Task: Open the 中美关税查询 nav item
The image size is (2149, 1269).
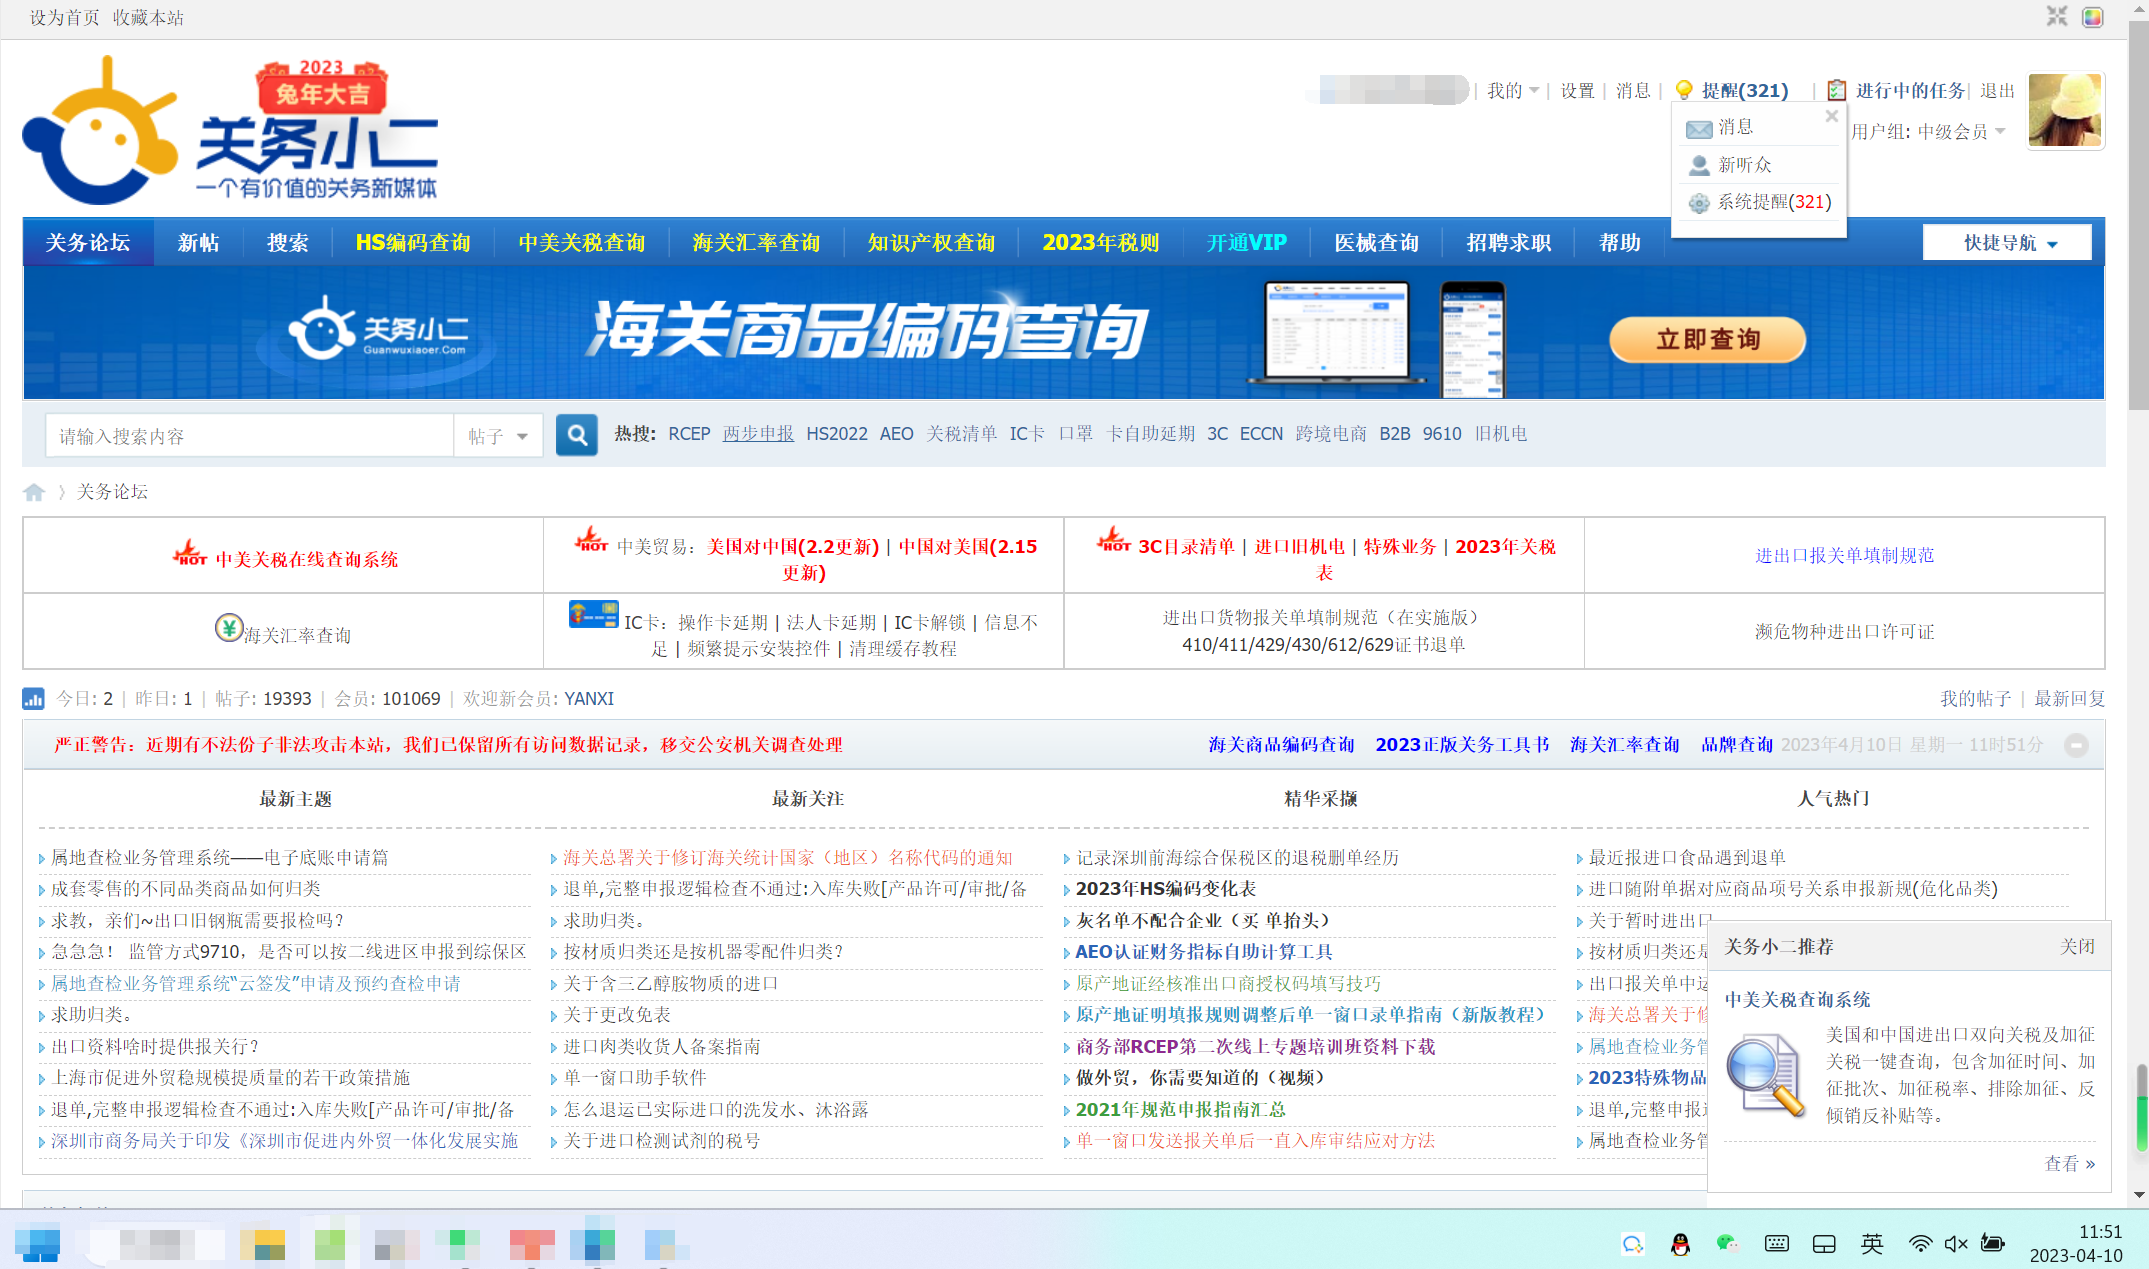Action: (582, 243)
